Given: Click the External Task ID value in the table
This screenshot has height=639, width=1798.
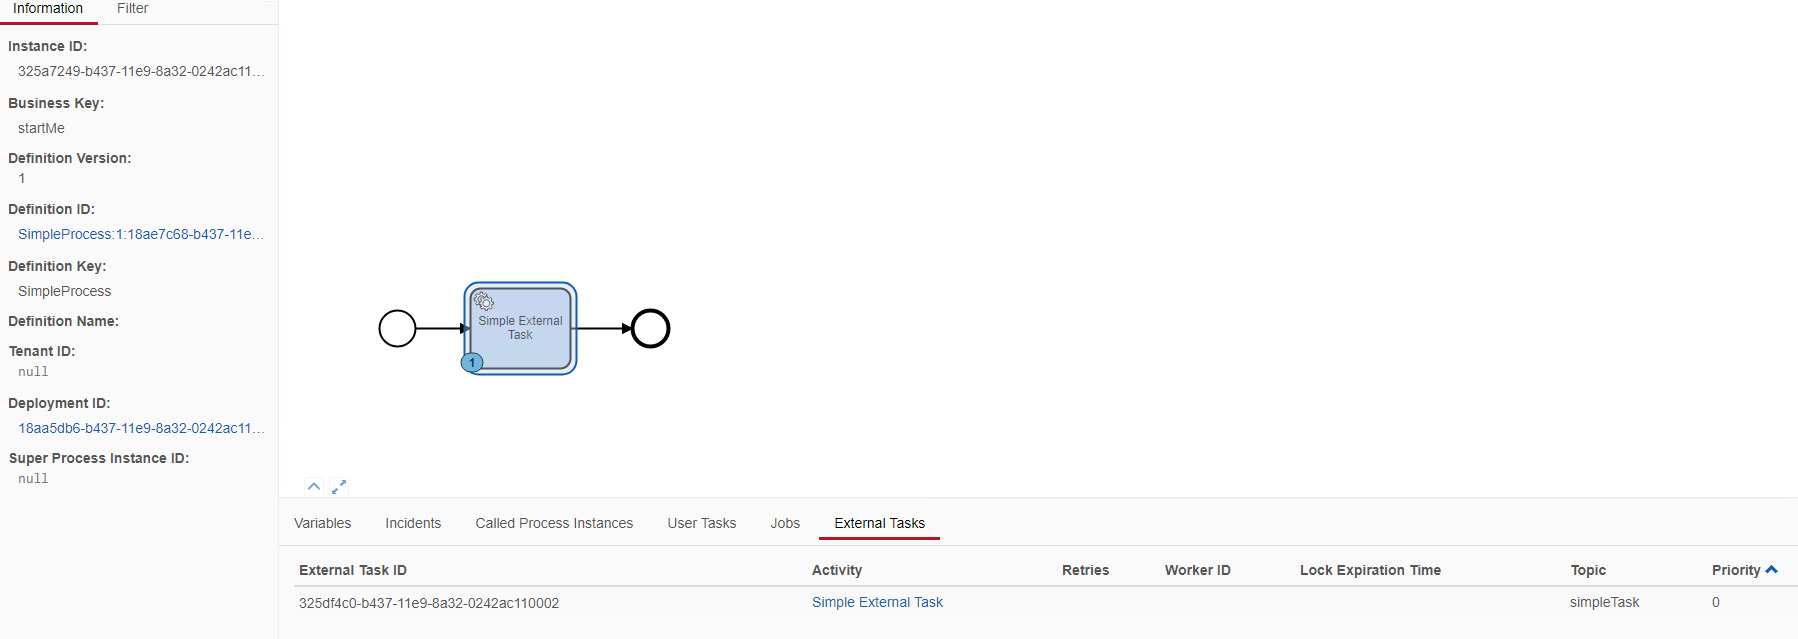Looking at the screenshot, I should coord(428,603).
